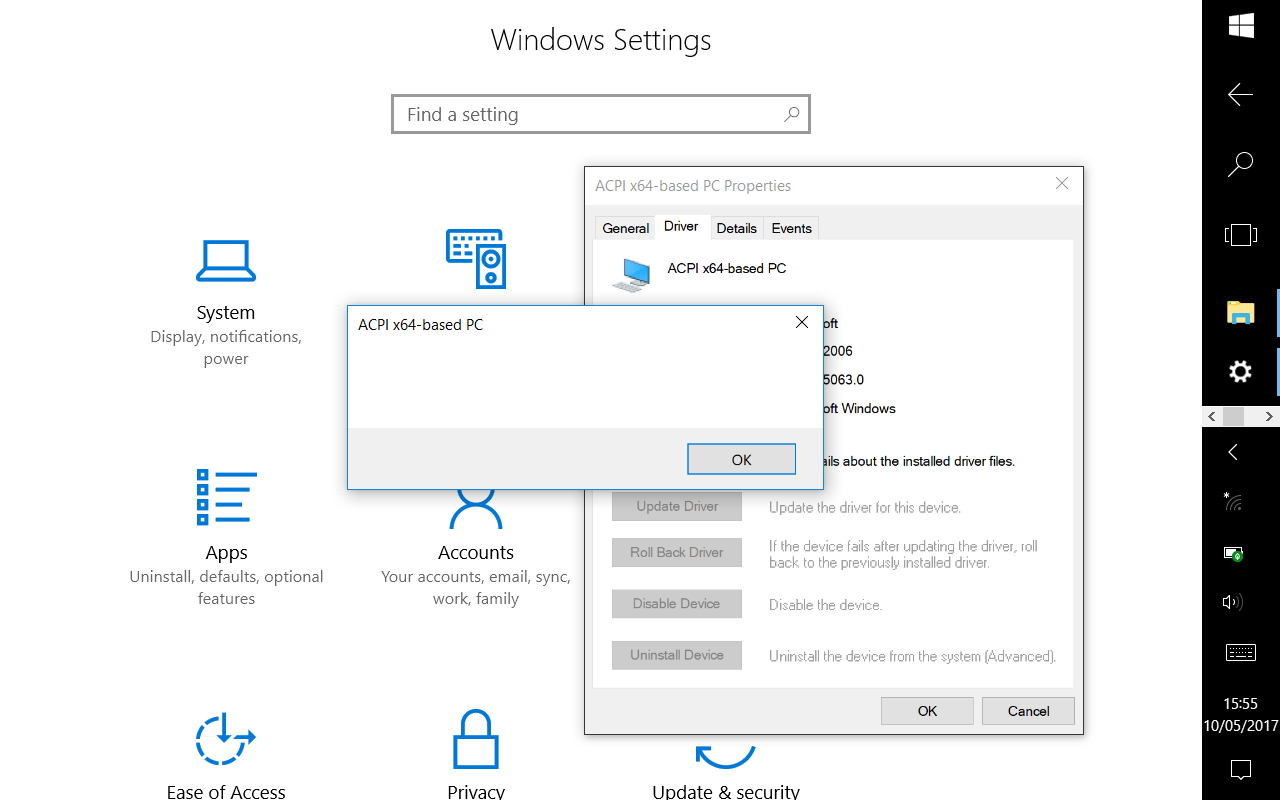This screenshot has height=800, width=1280.
Task: Open the Action Center notifications icon
Action: tap(1240, 769)
